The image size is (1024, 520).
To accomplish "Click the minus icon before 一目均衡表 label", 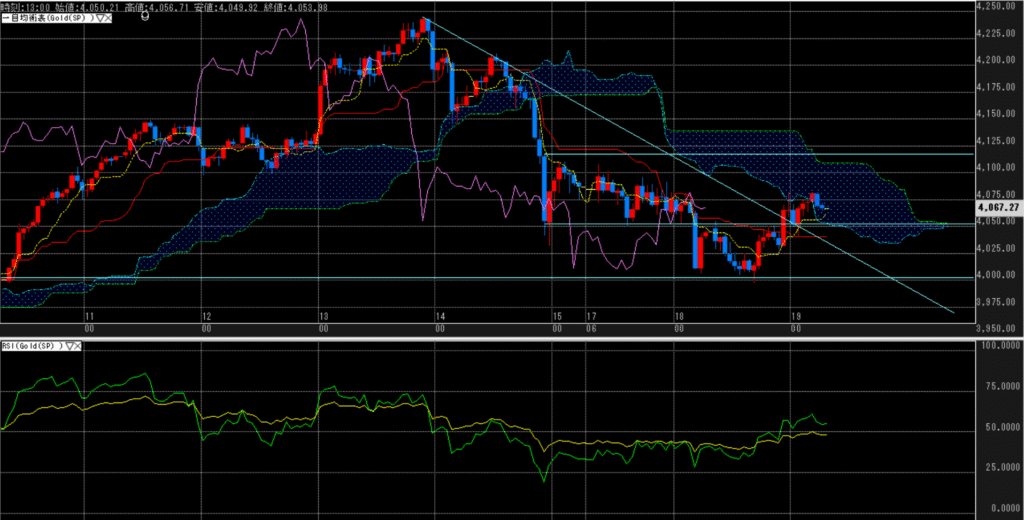I will tap(4, 18).
